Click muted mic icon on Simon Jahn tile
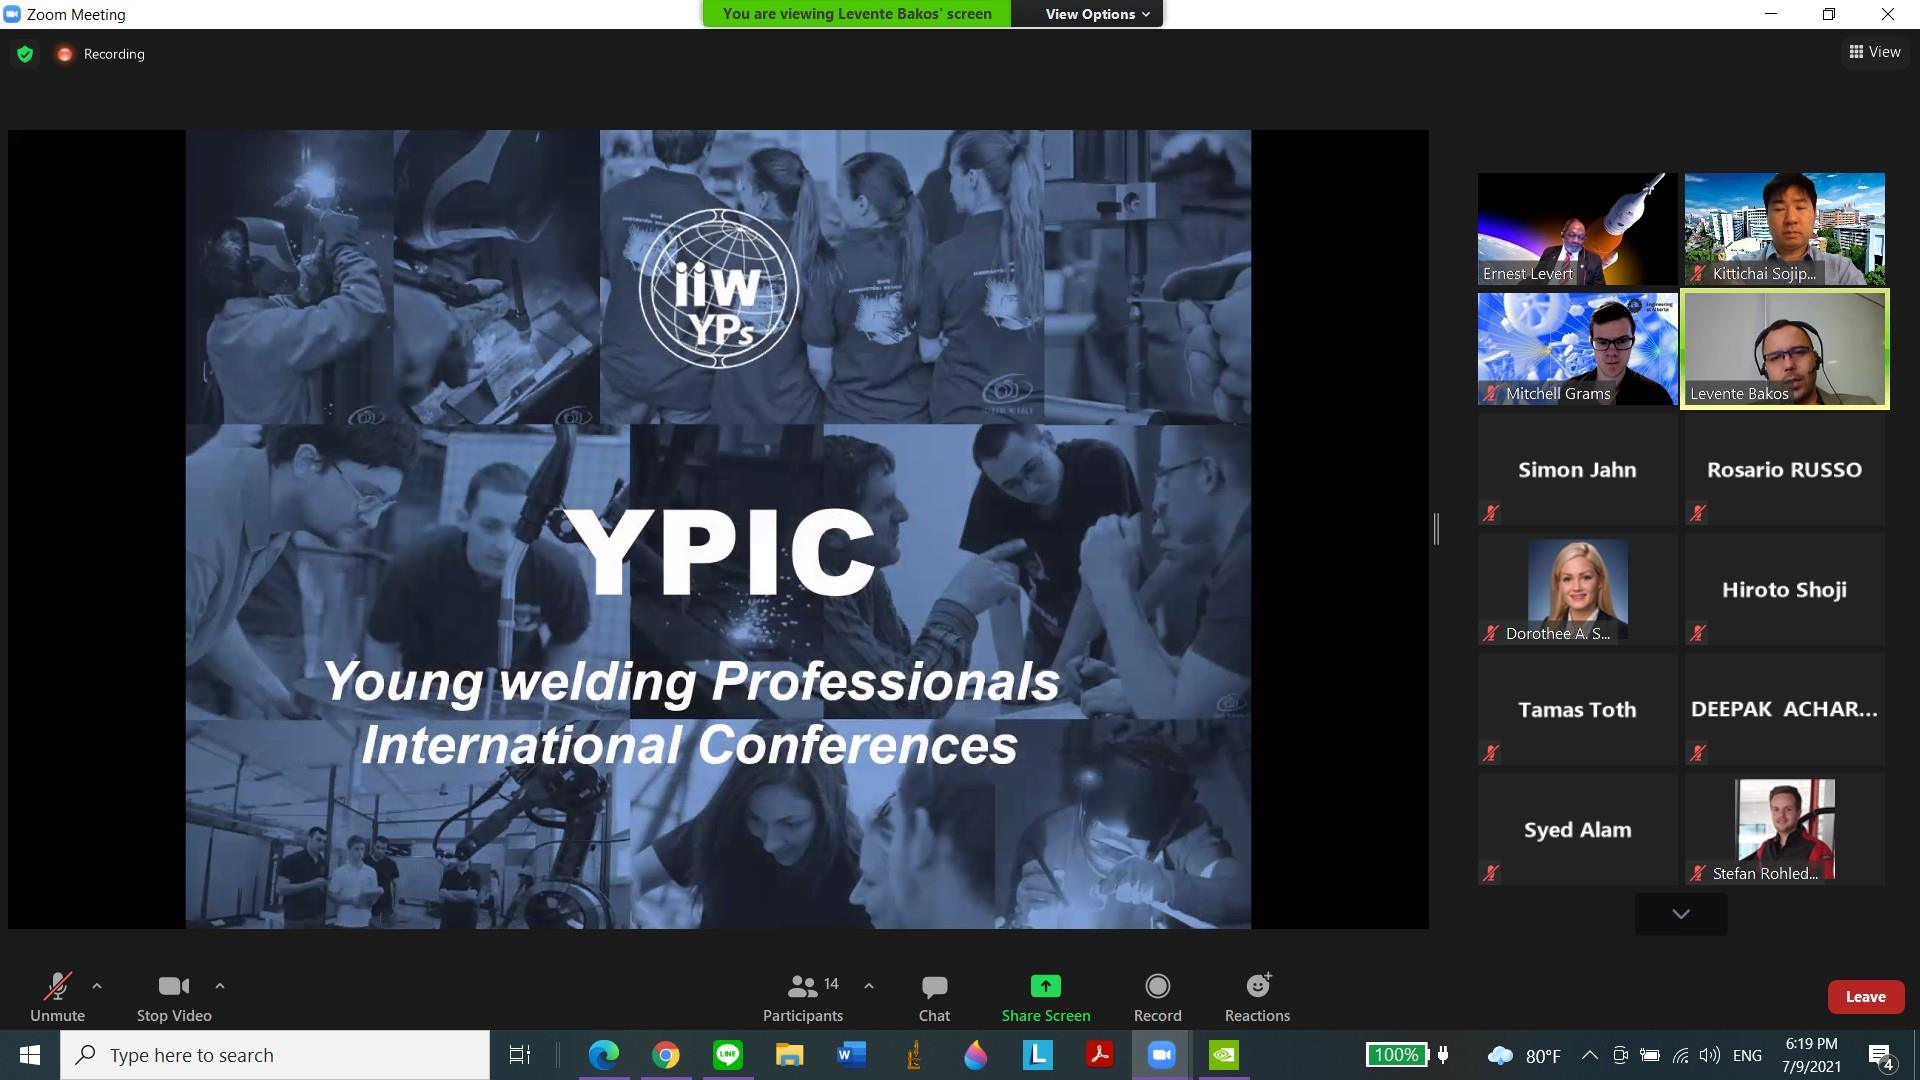This screenshot has height=1080, width=1920. pos(1491,513)
